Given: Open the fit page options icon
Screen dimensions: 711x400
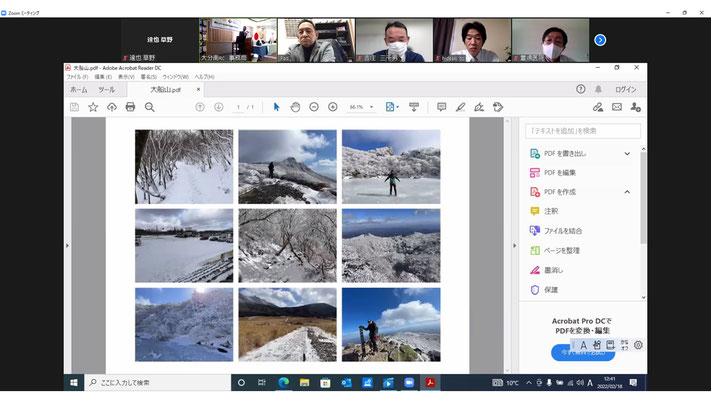Looking at the screenshot, I should point(391,107).
